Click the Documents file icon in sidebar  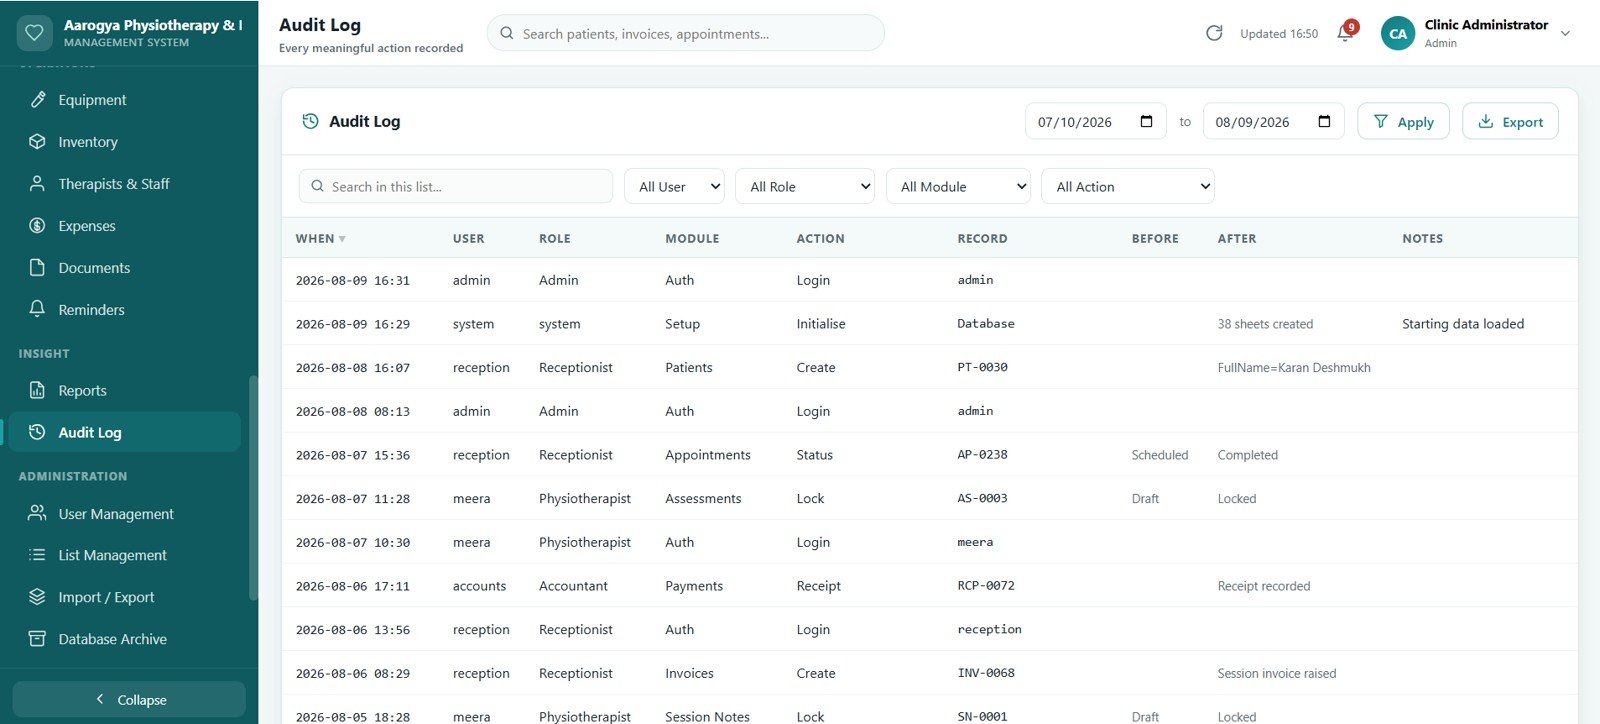37,268
